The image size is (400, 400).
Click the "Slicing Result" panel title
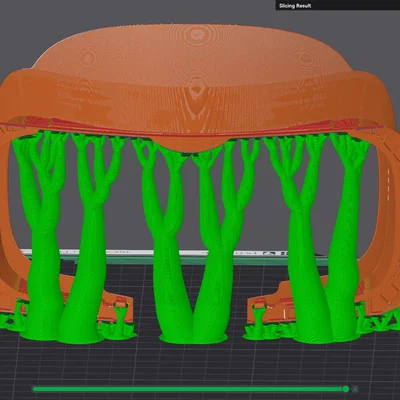pos(295,6)
